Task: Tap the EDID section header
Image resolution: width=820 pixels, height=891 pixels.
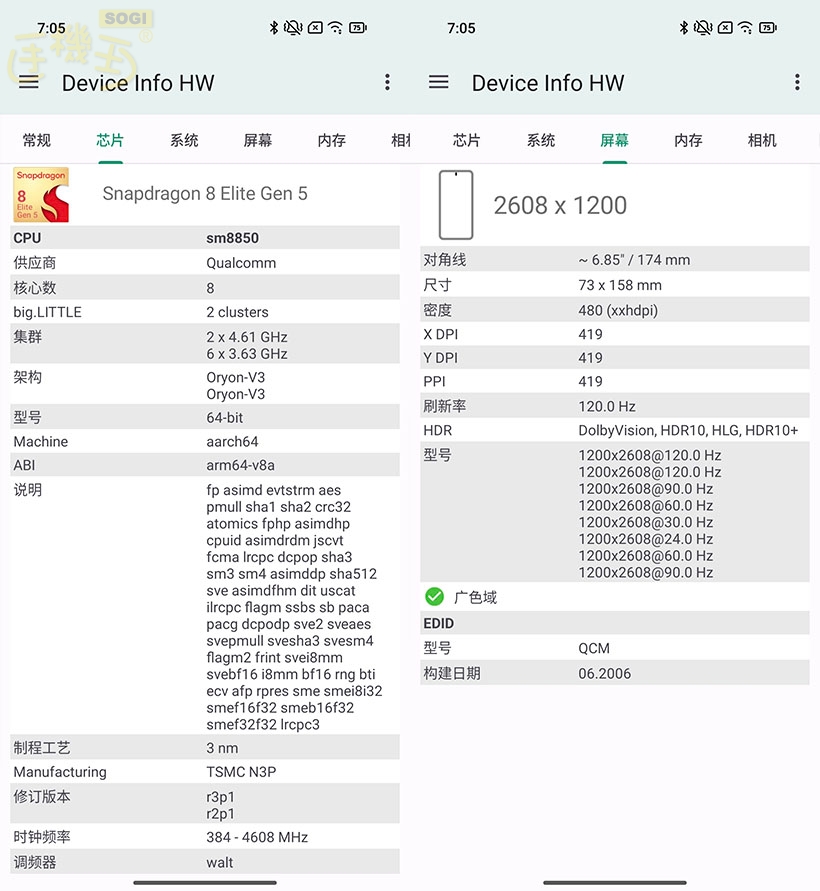Action: pyautogui.click(x=615, y=623)
